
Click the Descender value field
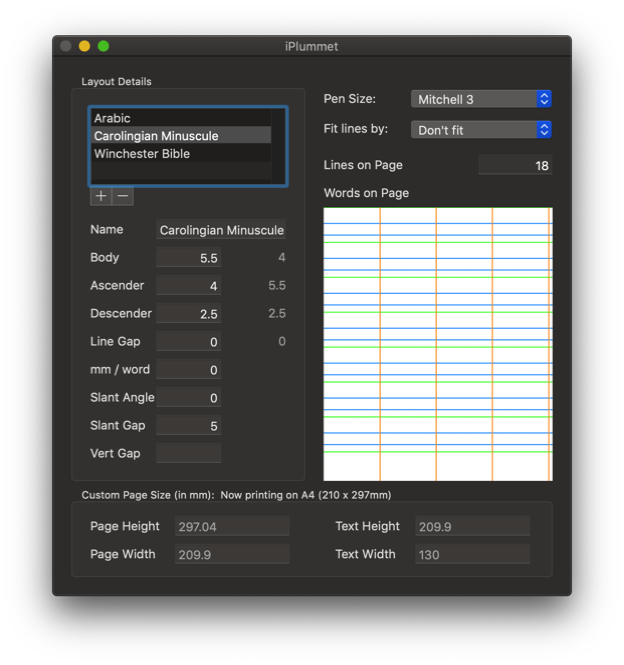point(188,314)
